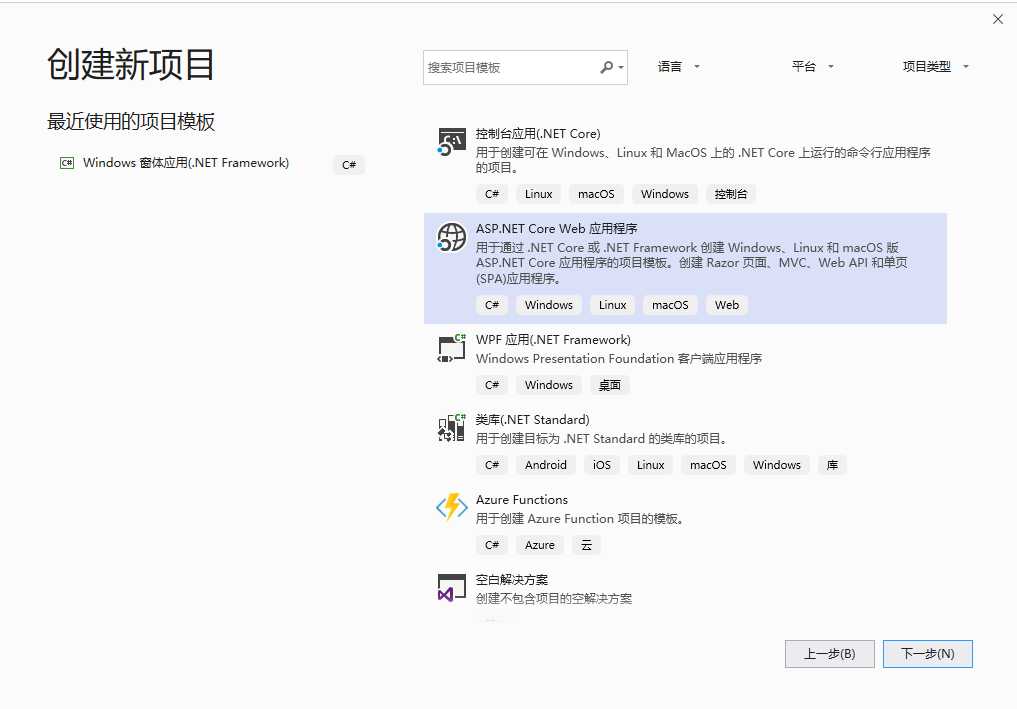
Task: Expand the search box history dropdown arrow
Action: pyautogui.click(x=621, y=67)
